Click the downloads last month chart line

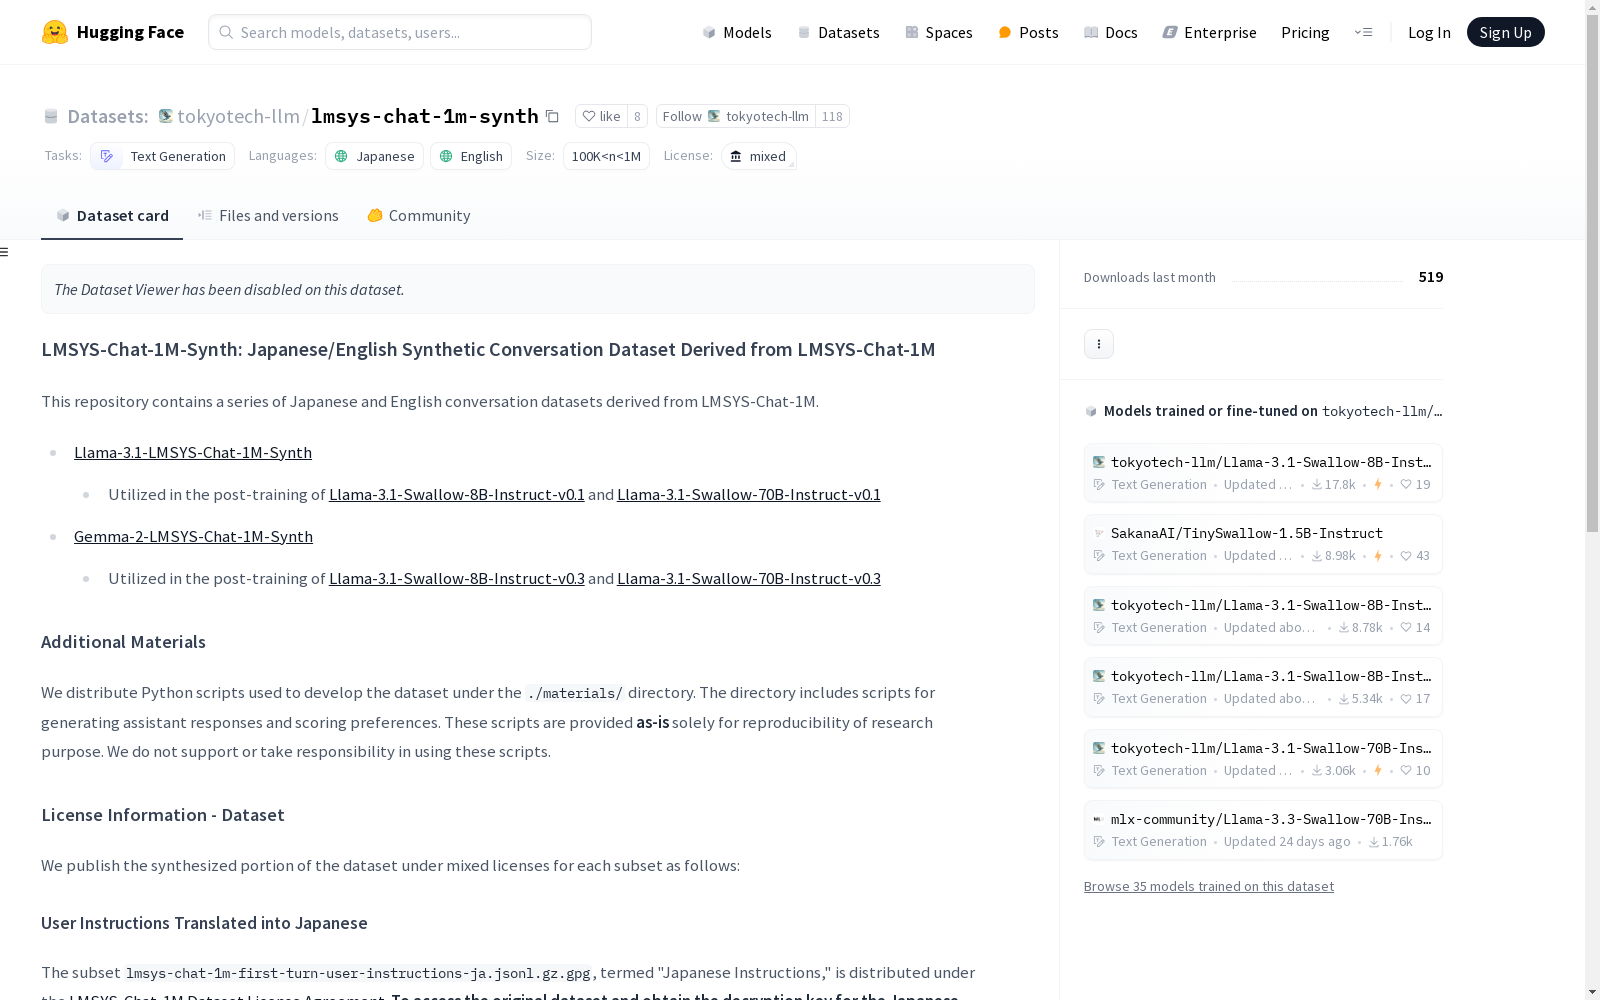[x=1317, y=280]
